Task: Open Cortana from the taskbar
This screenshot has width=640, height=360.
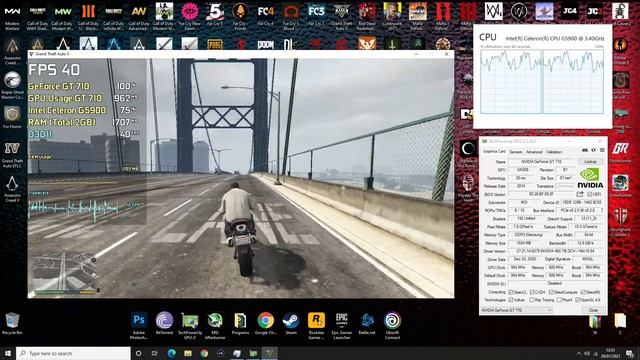Action: (138, 353)
